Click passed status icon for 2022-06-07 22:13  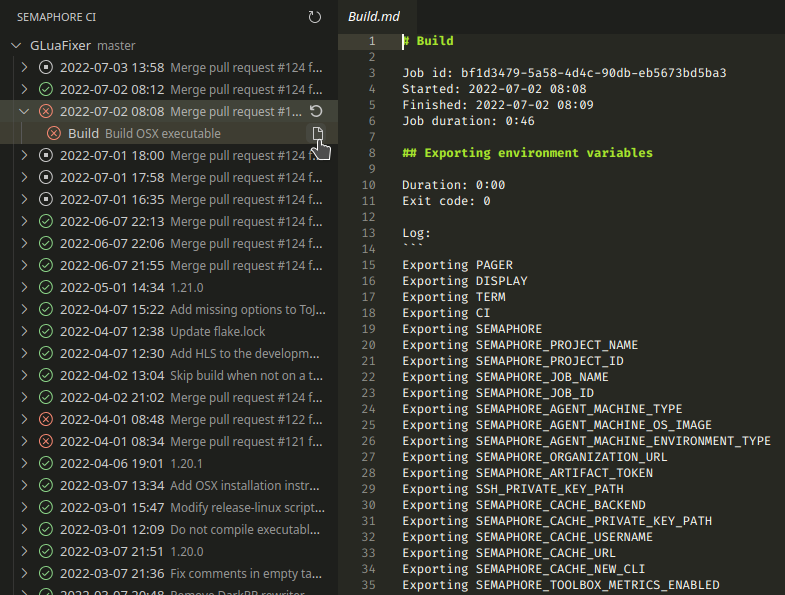(x=46, y=221)
